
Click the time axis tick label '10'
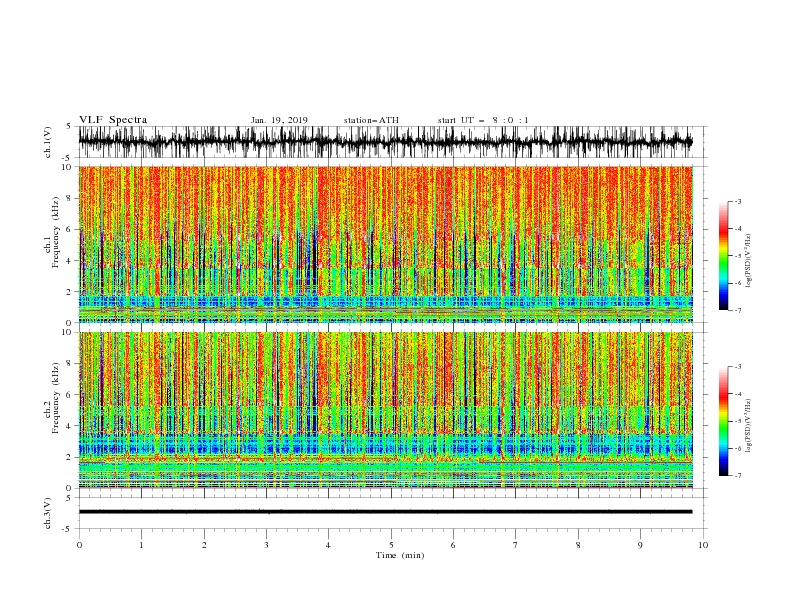703,545
